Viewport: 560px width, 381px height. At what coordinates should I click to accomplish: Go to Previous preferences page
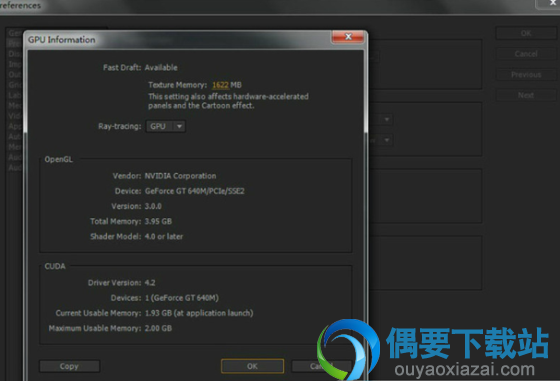pyautogui.click(x=526, y=75)
